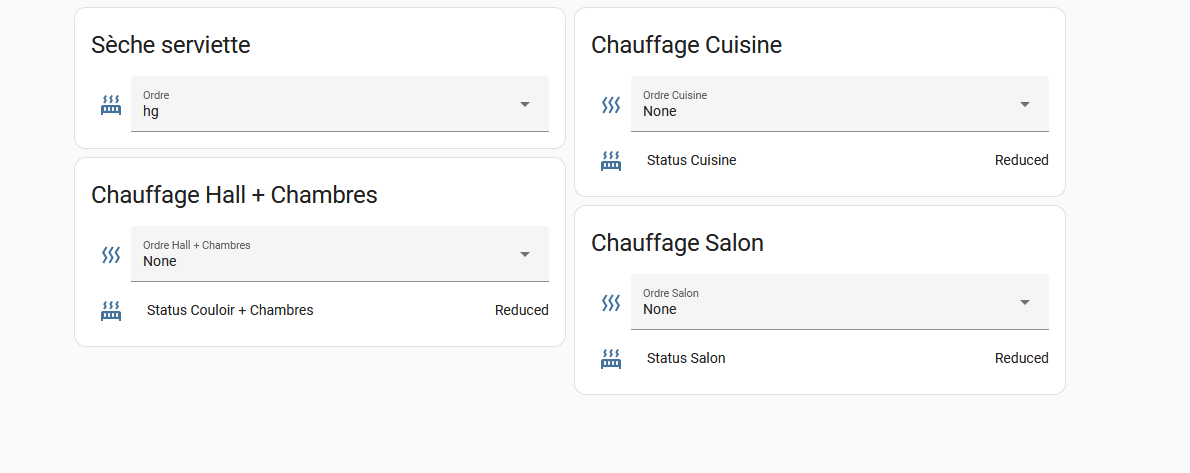Screen dimensions: 1190x473
Task: Click the heat waves icon beside Ordre Cuisine
Action: (x=611, y=105)
